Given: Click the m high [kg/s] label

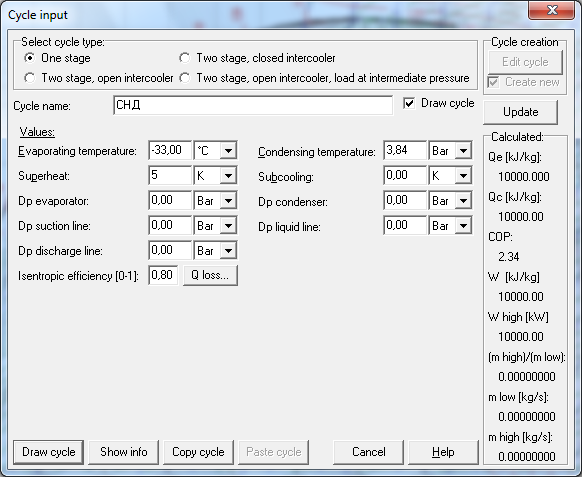Looking at the screenshot, I should click(x=520, y=437).
